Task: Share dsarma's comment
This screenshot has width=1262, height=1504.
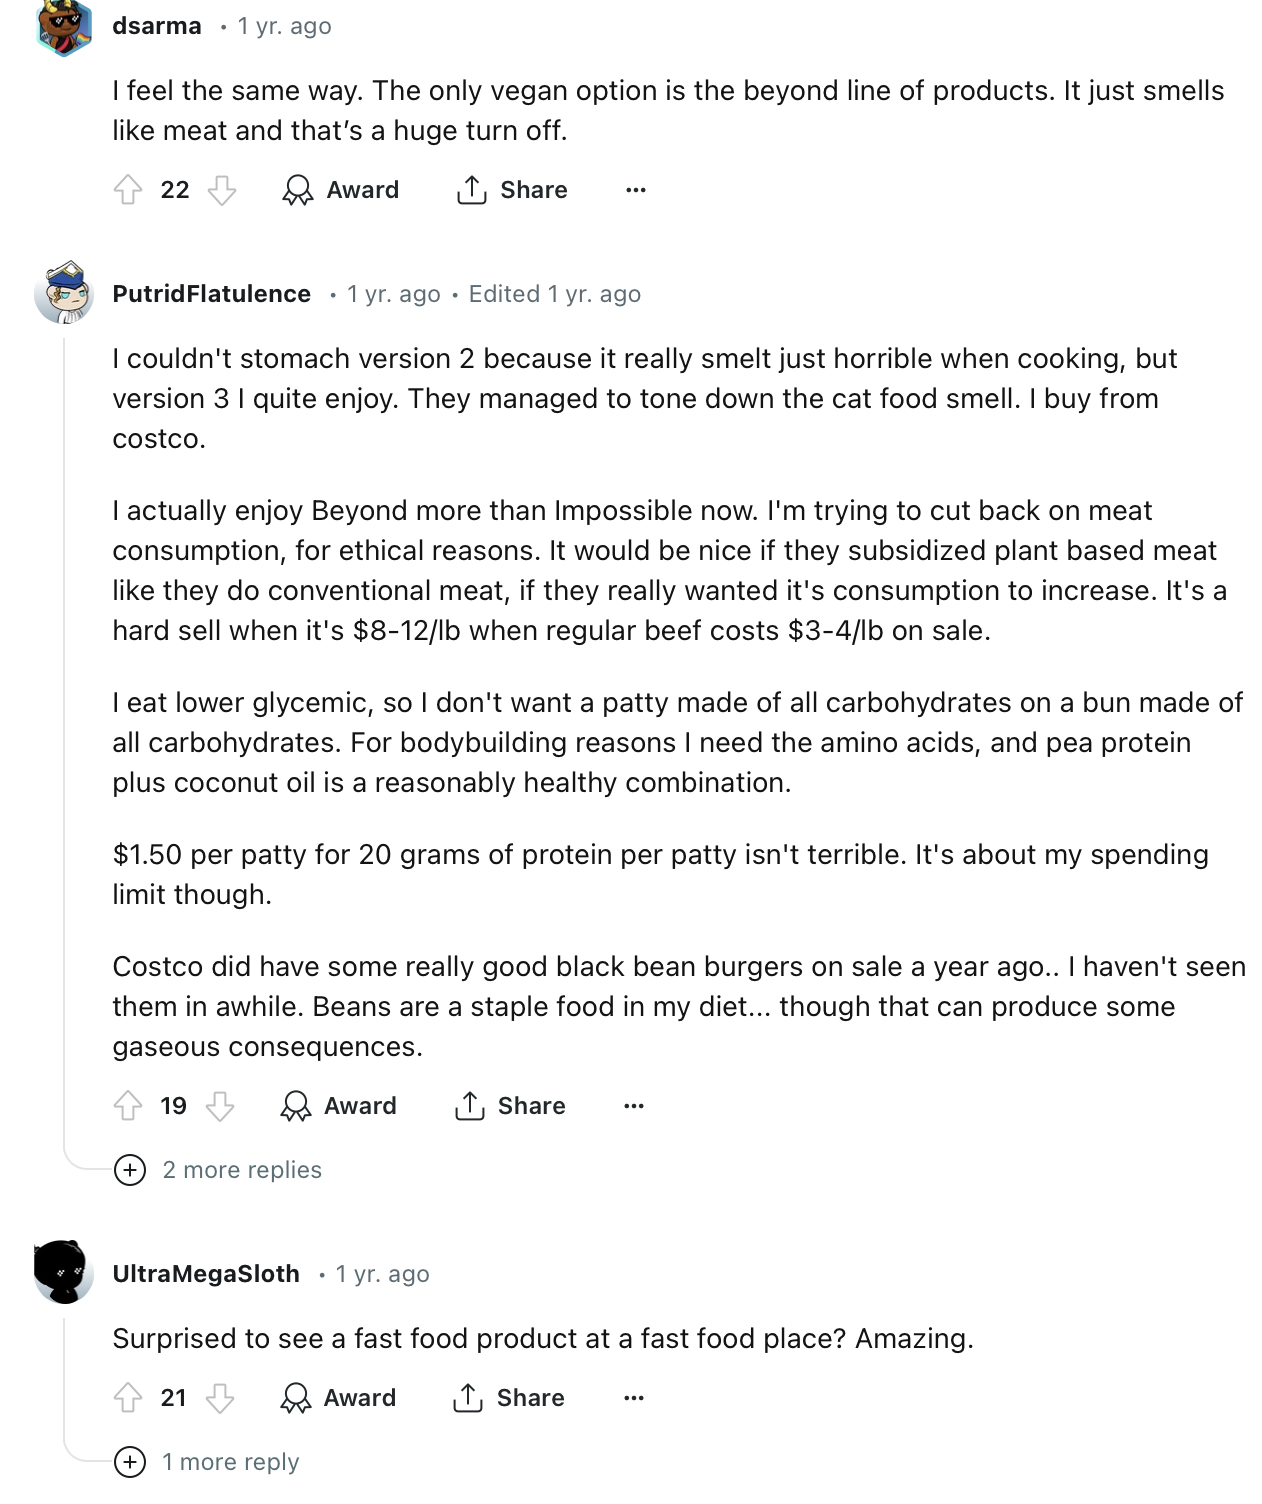Action: click(512, 190)
